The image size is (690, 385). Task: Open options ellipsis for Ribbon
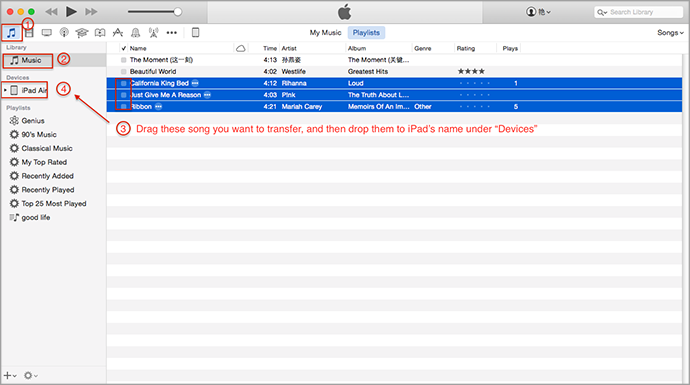click(x=158, y=106)
